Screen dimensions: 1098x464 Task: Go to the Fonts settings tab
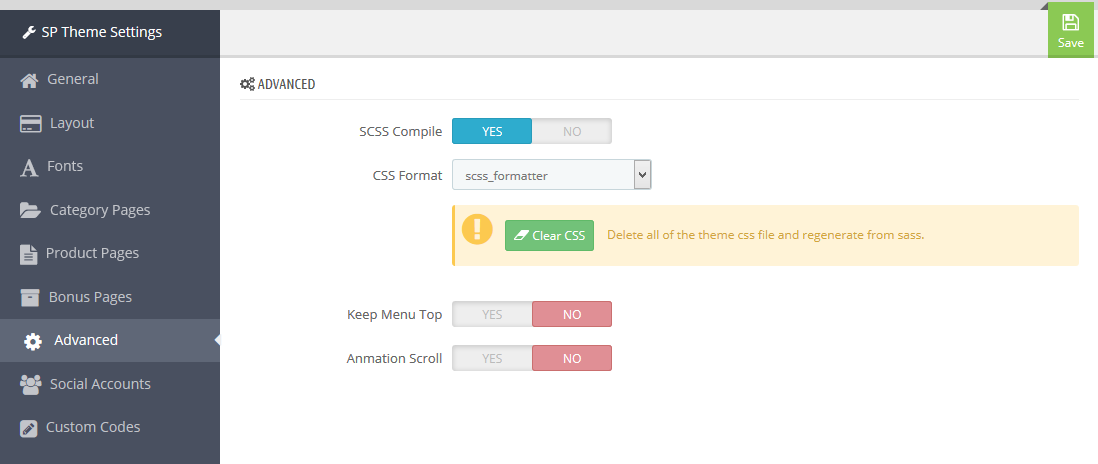(65, 166)
